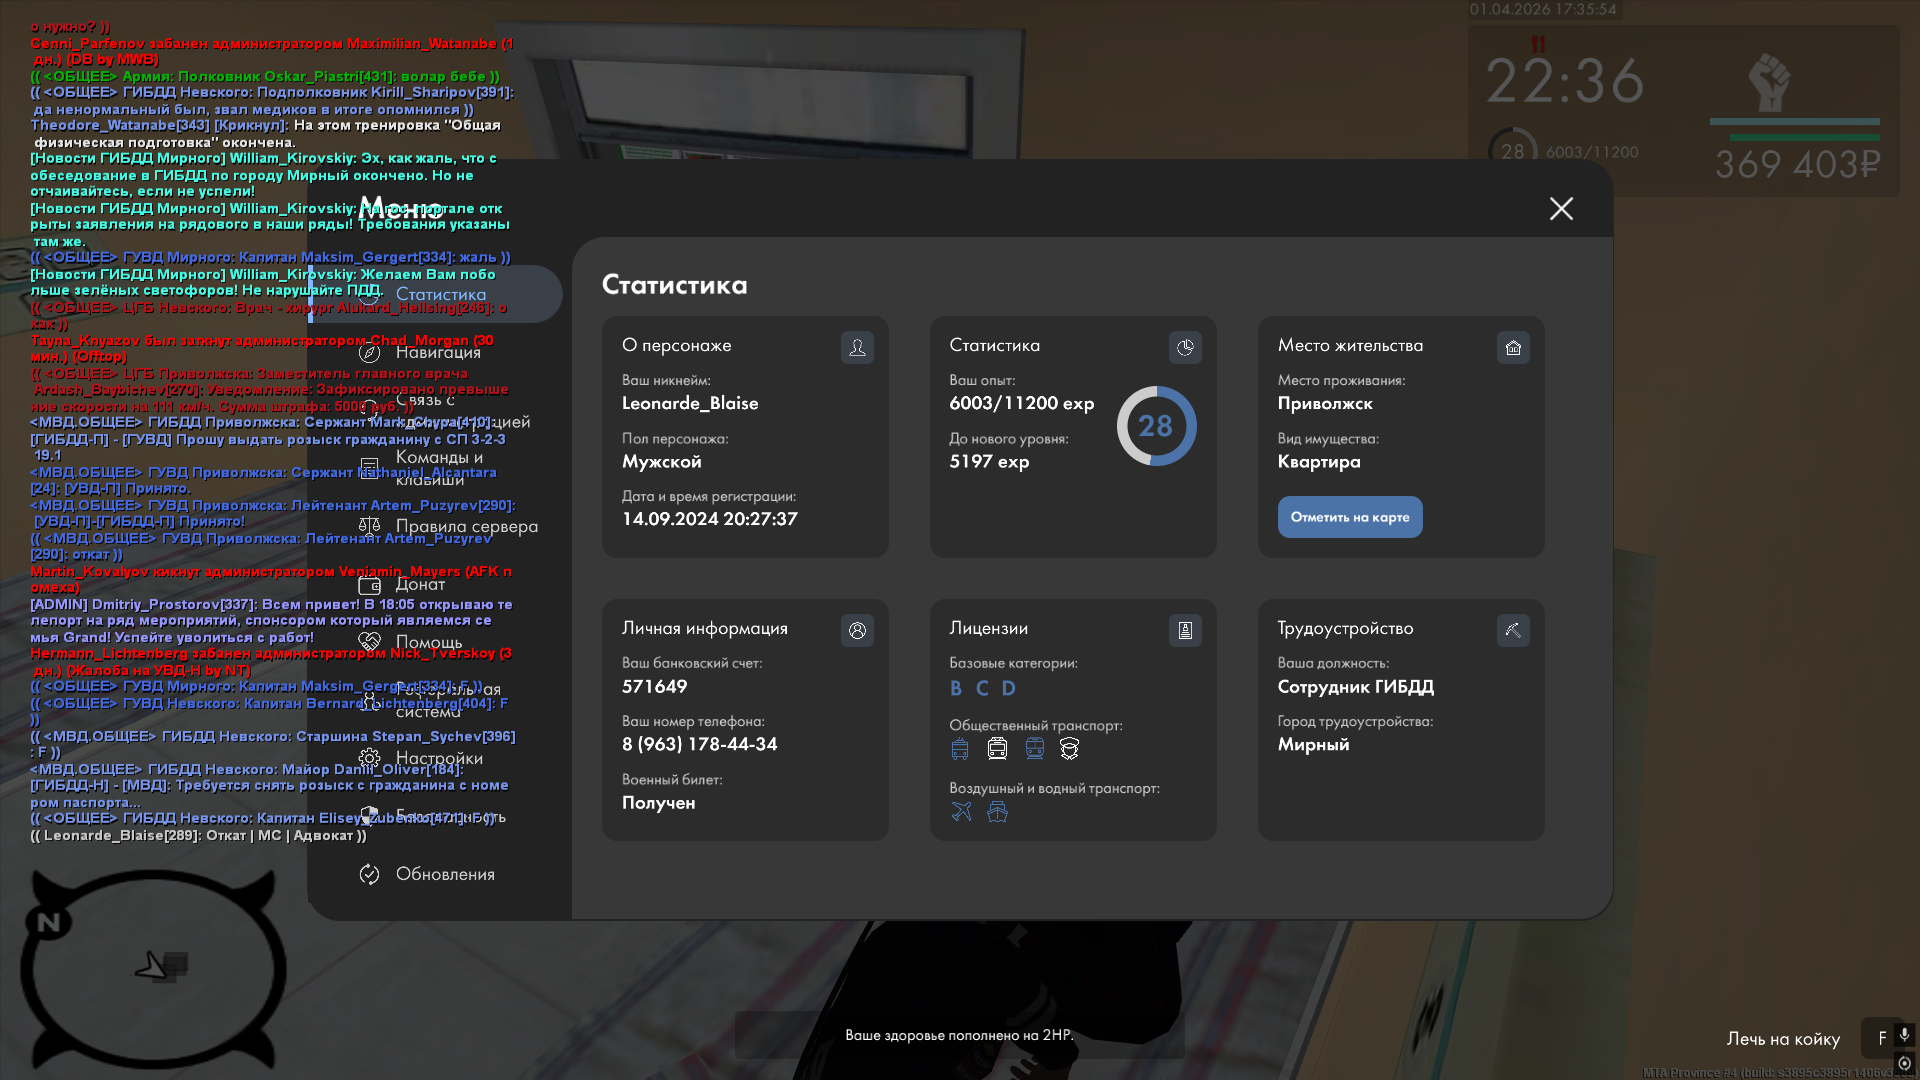Click the category B license letter
1920x1080 pixels.
click(956, 688)
